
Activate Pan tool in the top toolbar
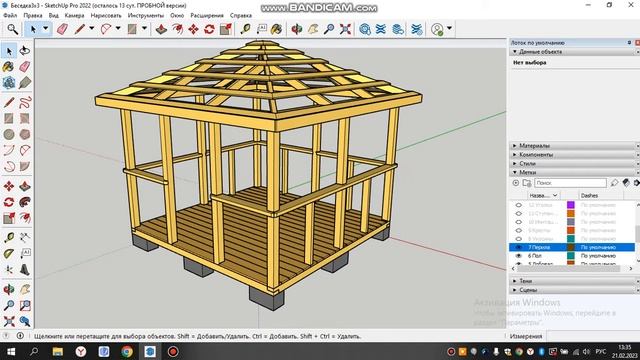pyautogui.click(x=313, y=29)
